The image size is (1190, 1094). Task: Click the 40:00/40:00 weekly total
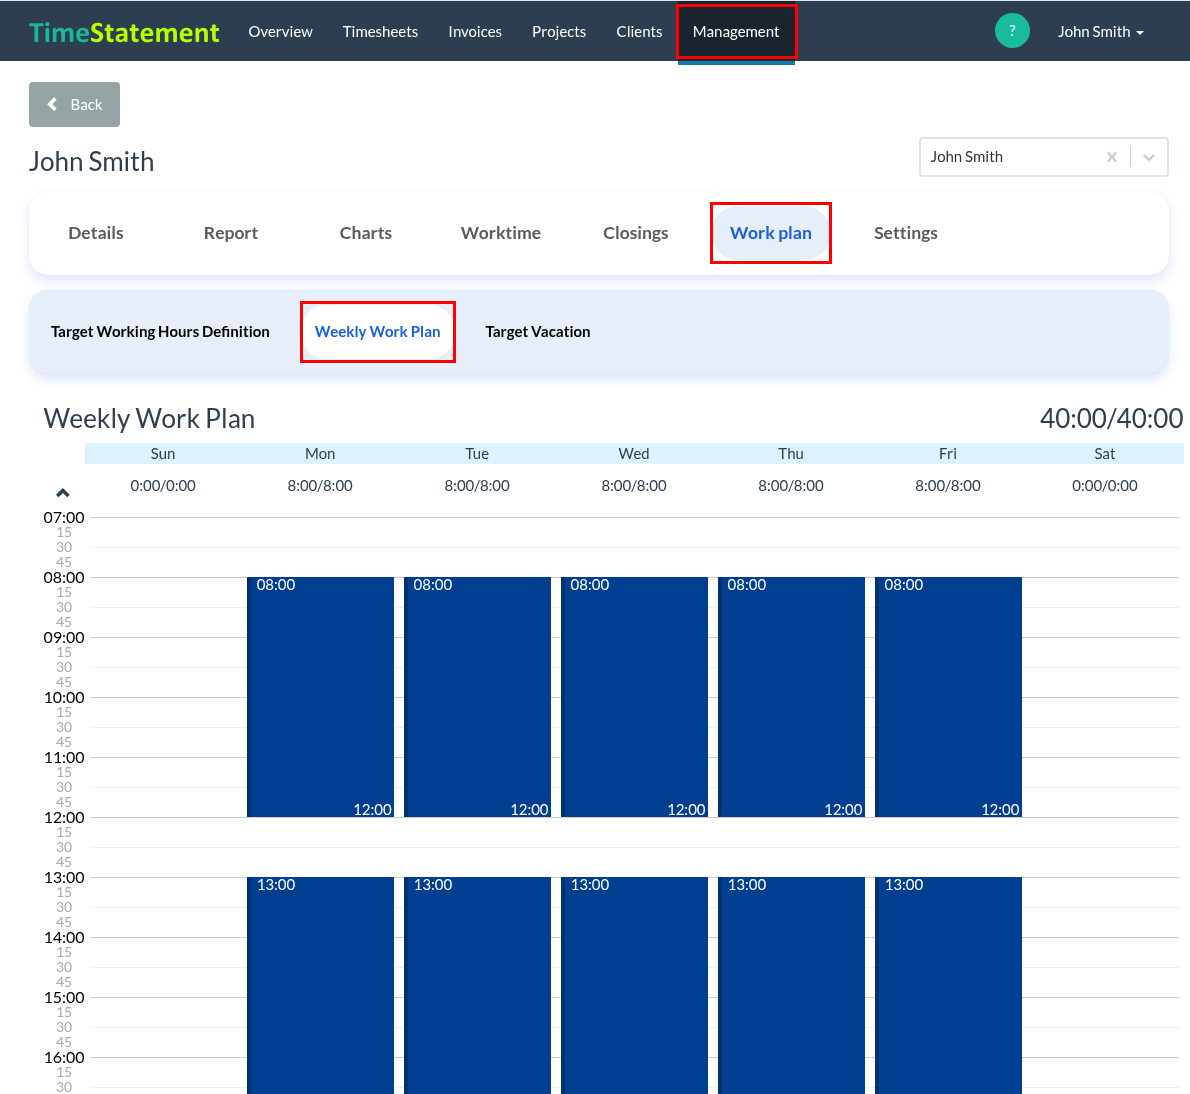click(1111, 419)
